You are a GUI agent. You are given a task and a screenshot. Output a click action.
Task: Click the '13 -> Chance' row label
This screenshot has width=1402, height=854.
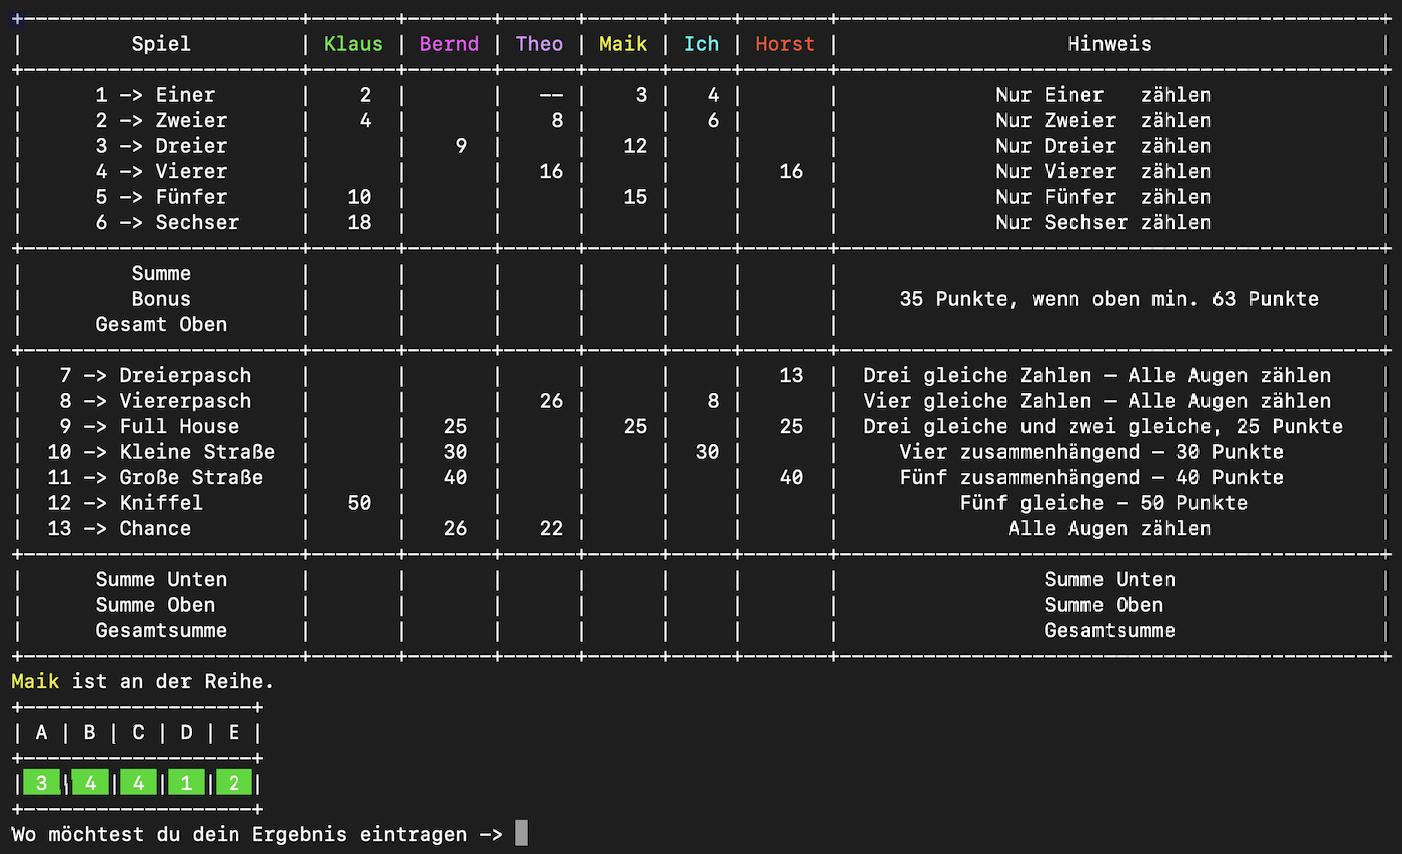pyautogui.click(x=119, y=529)
